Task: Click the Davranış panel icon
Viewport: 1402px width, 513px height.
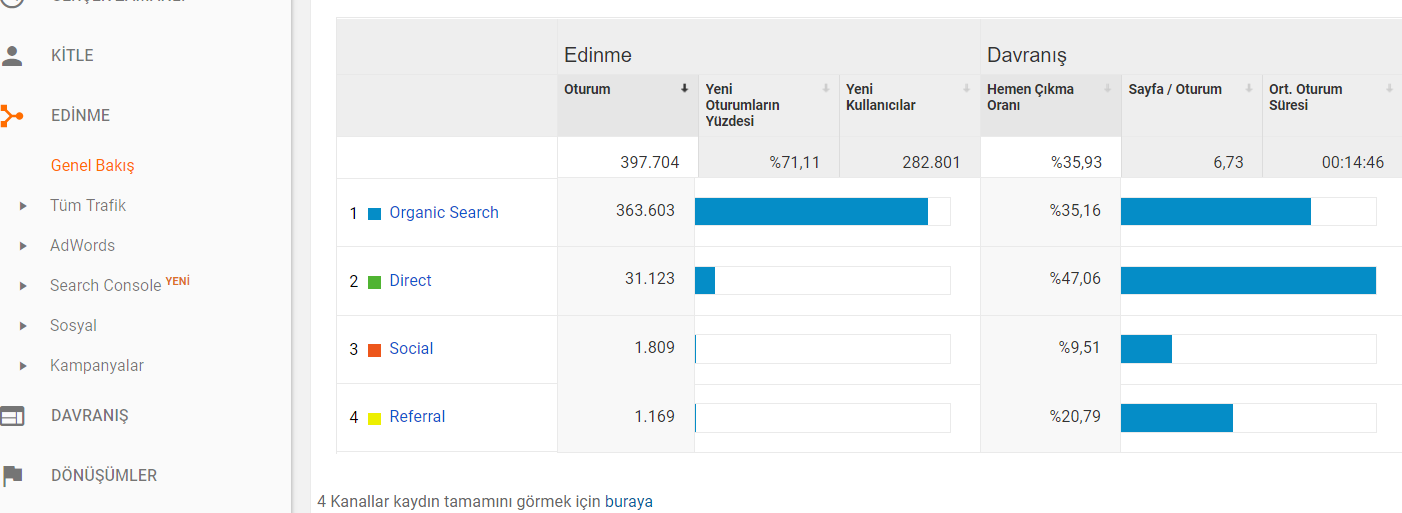Action: 12,416
